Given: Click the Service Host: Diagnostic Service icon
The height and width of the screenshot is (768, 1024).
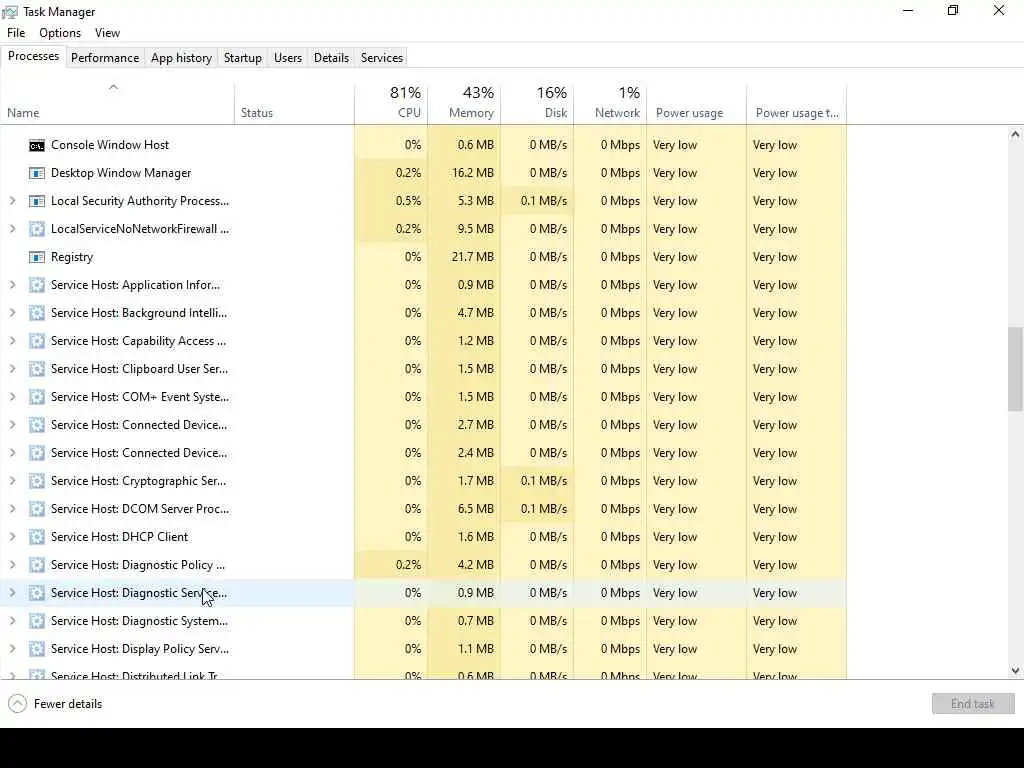Looking at the screenshot, I should [37, 593].
